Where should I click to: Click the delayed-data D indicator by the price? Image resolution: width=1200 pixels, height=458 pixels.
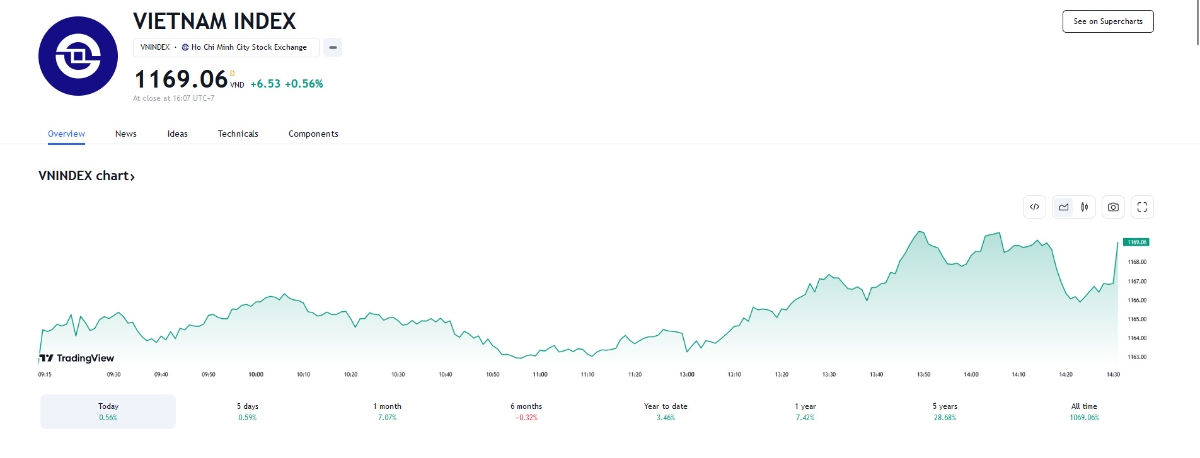233,72
